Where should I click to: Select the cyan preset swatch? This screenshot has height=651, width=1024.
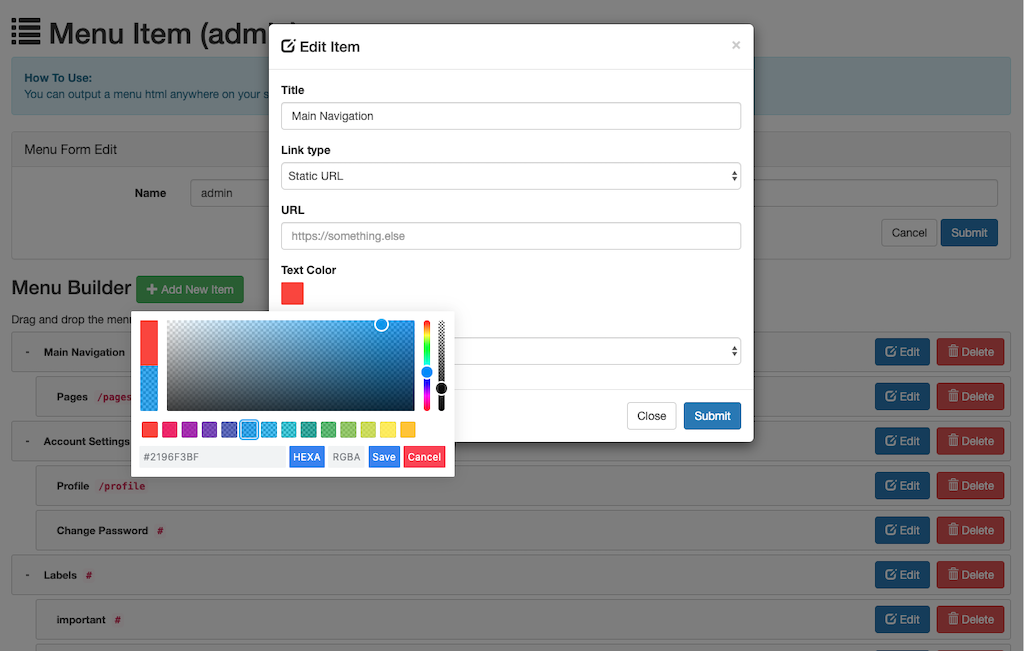tap(289, 430)
